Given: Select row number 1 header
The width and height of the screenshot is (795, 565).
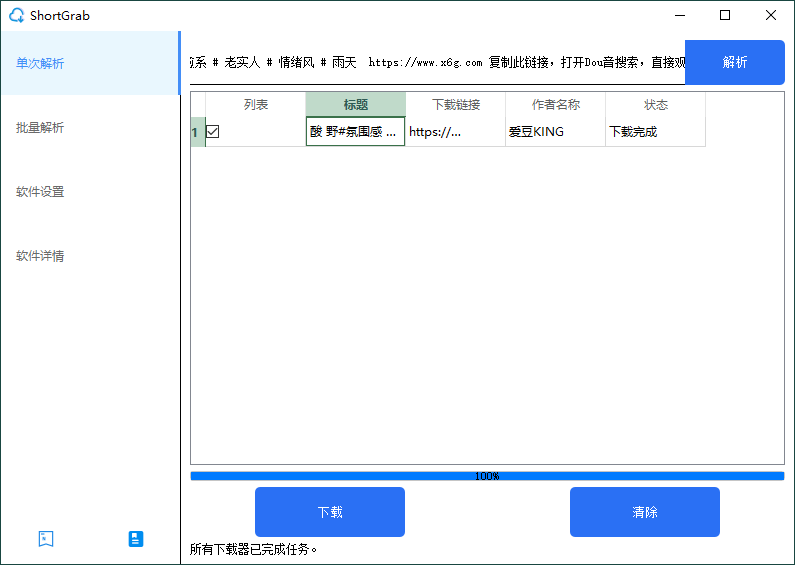Looking at the screenshot, I should [196, 132].
